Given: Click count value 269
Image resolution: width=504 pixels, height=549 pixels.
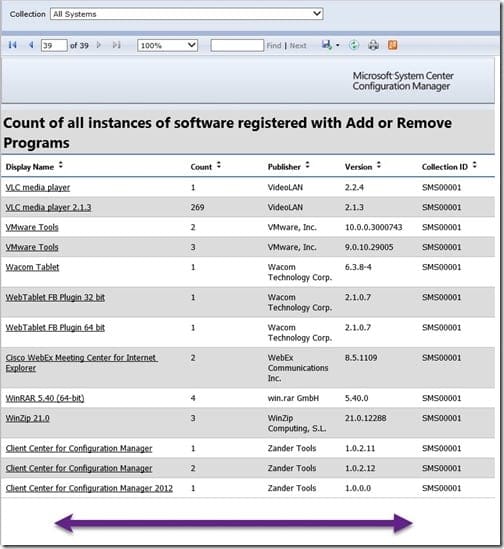Looking at the screenshot, I should (x=197, y=208).
